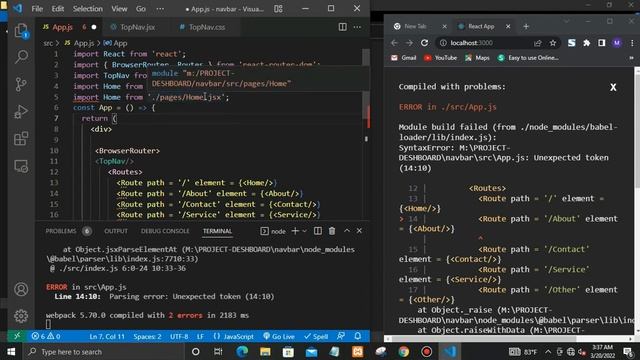The height and width of the screenshot is (360, 640).
Task: Add a new terminal with plus icon
Action: point(295,231)
